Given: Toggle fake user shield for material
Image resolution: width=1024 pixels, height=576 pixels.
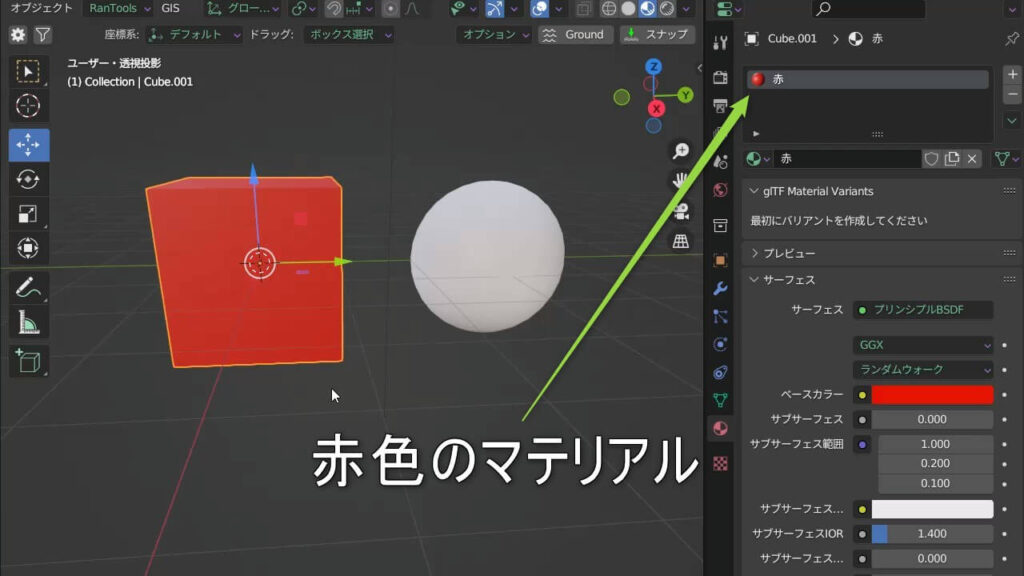Looking at the screenshot, I should coord(931,159).
